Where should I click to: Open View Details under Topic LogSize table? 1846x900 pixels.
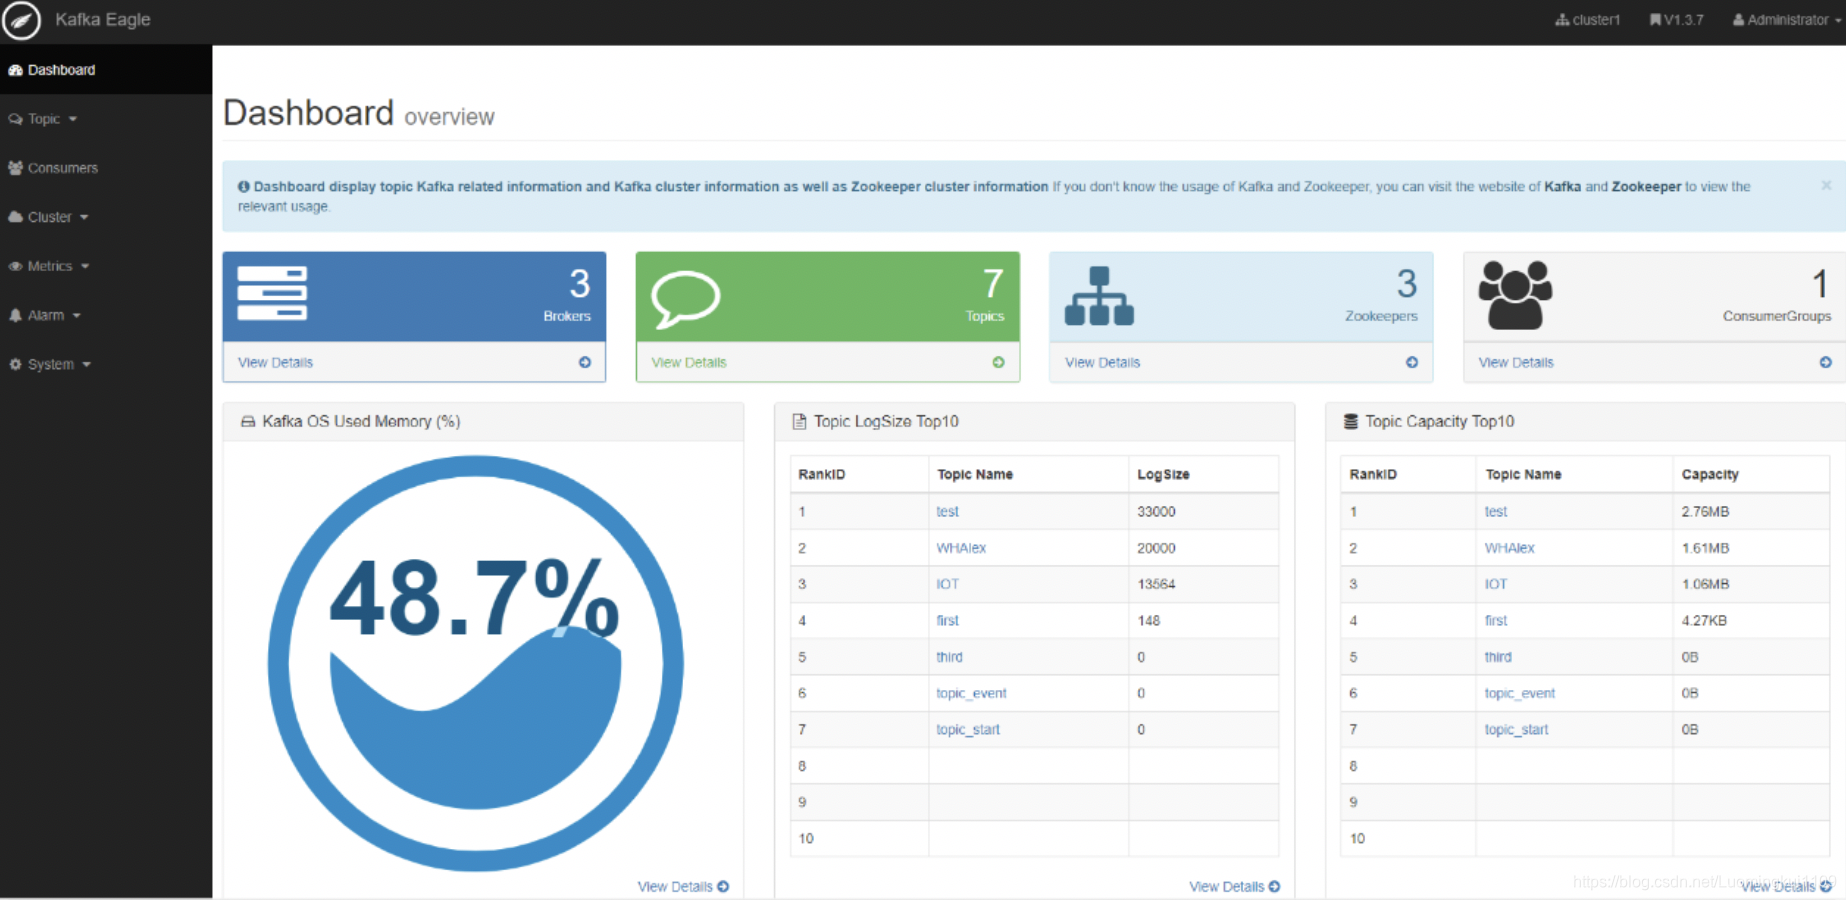point(1234,887)
